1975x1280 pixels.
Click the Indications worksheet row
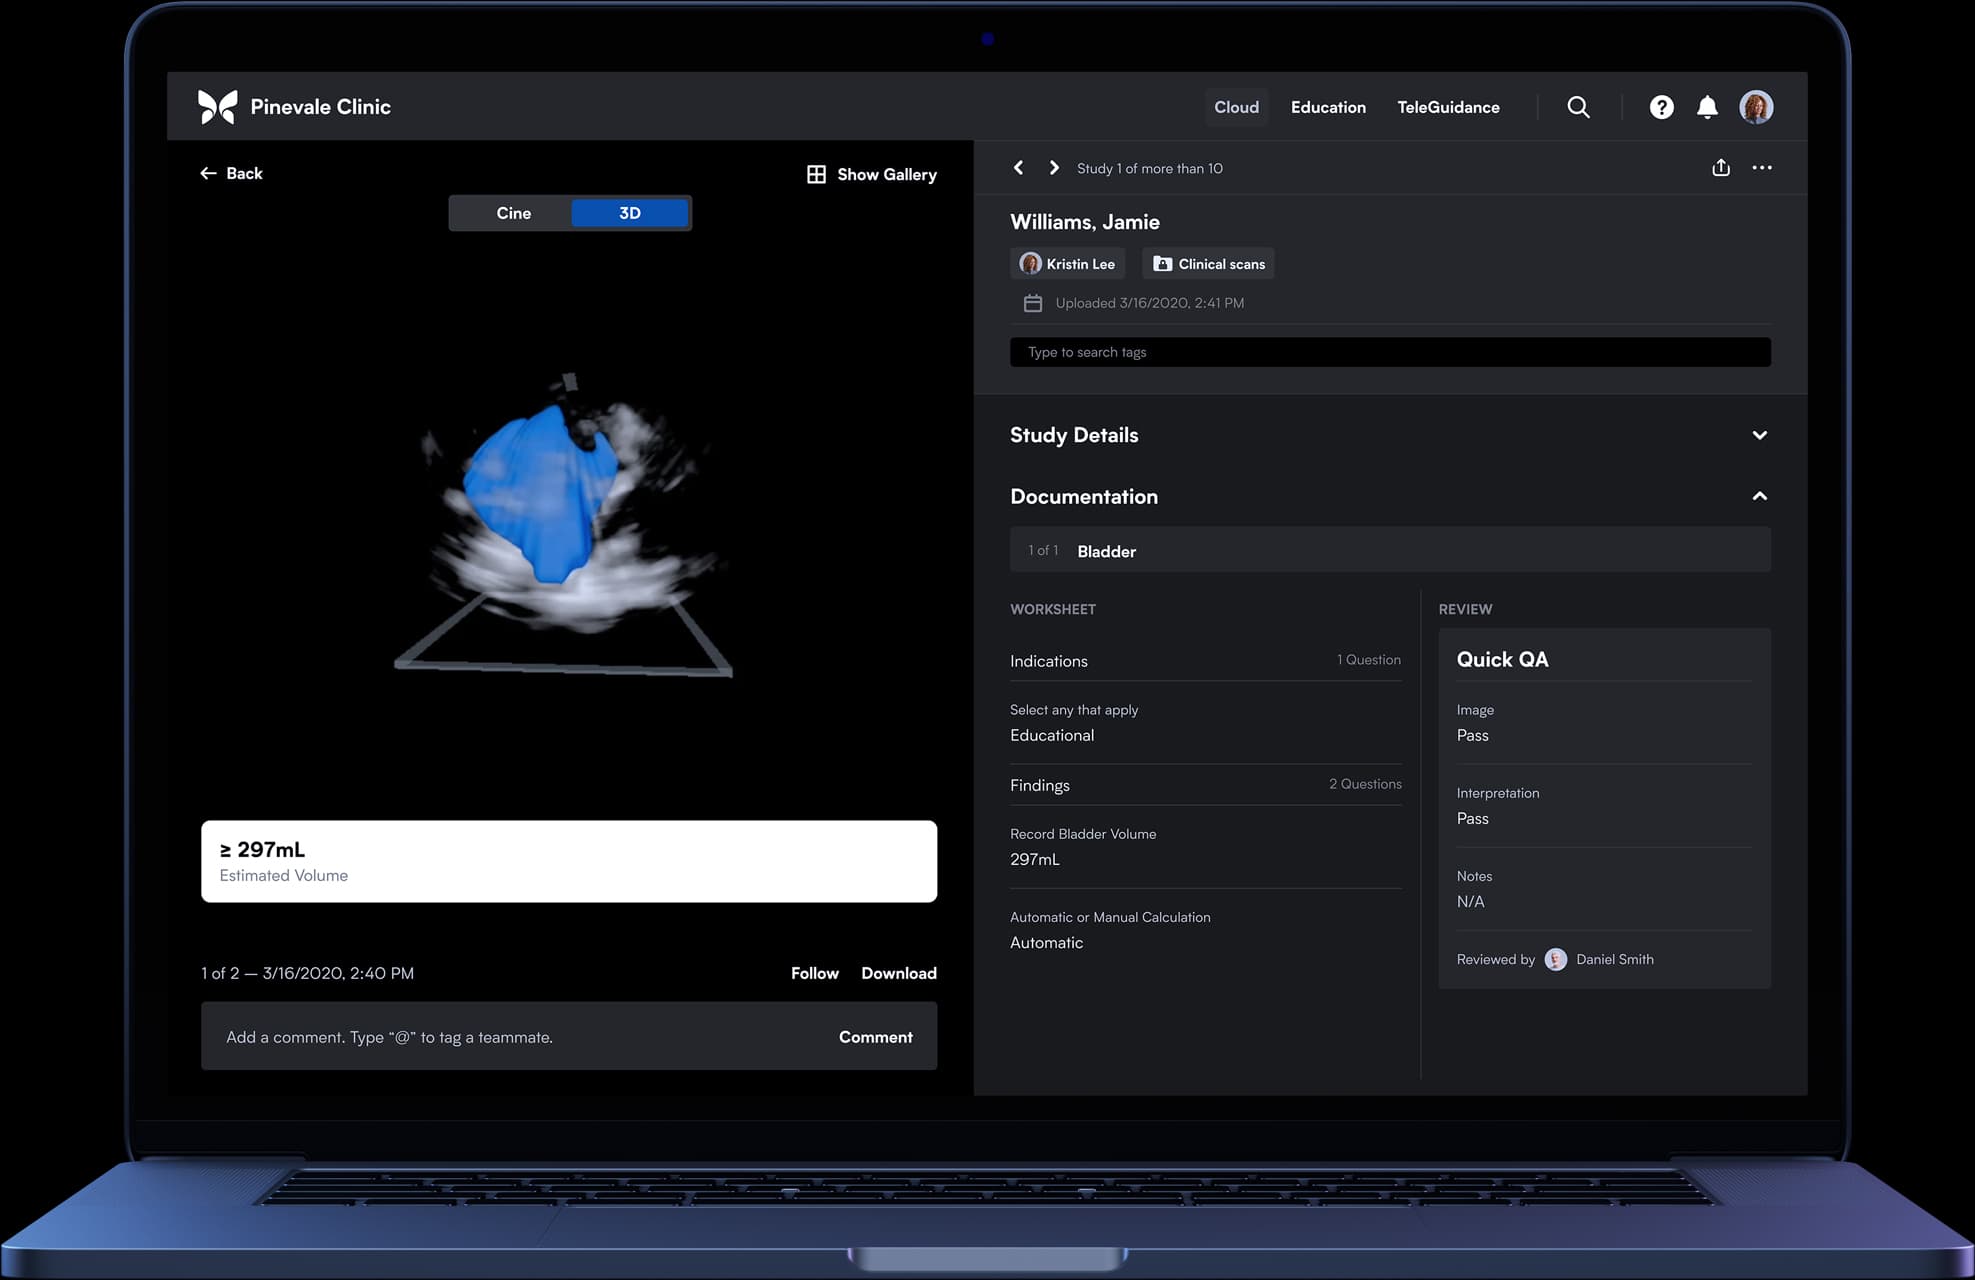pos(1205,660)
